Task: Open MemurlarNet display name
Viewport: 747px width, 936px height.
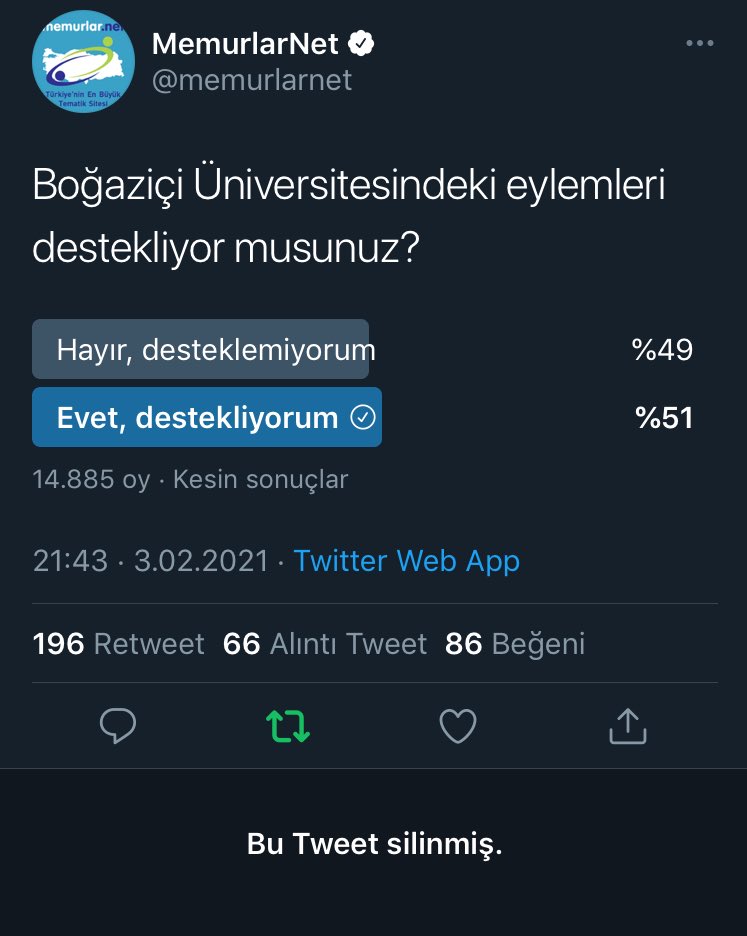Action: point(246,44)
